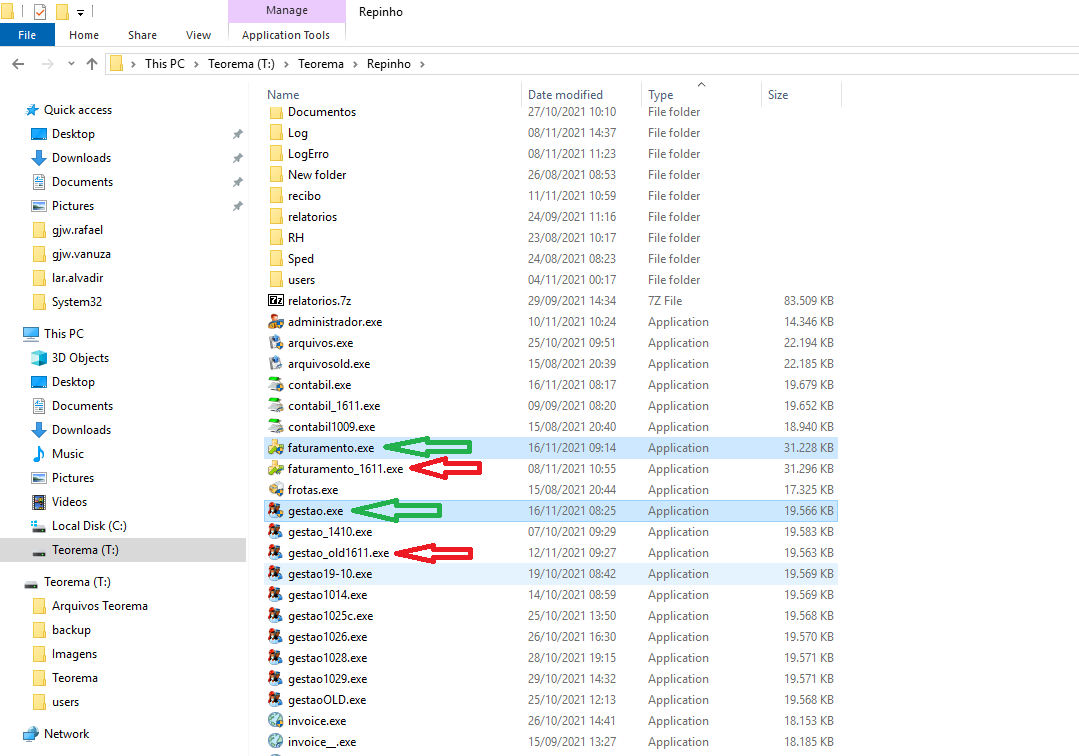The width and height of the screenshot is (1079, 756).
Task: Switch to the Home ribbon tab
Action: (x=83, y=35)
